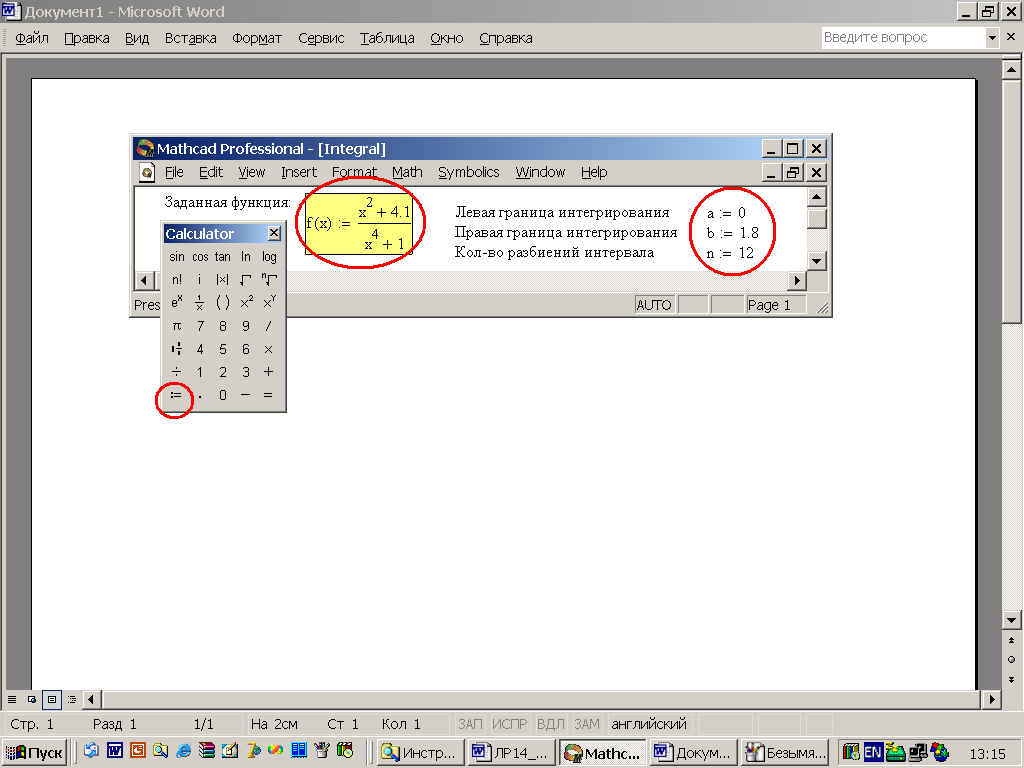Viewport: 1024px width, 768px height.
Task: Open the Файл menu in Word
Action: pyautogui.click(x=32, y=39)
